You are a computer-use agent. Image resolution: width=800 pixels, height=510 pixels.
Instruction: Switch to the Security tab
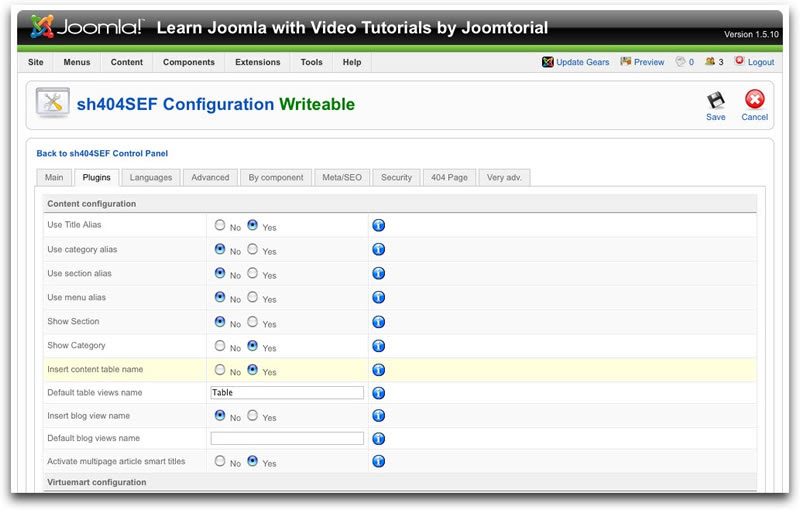[396, 177]
